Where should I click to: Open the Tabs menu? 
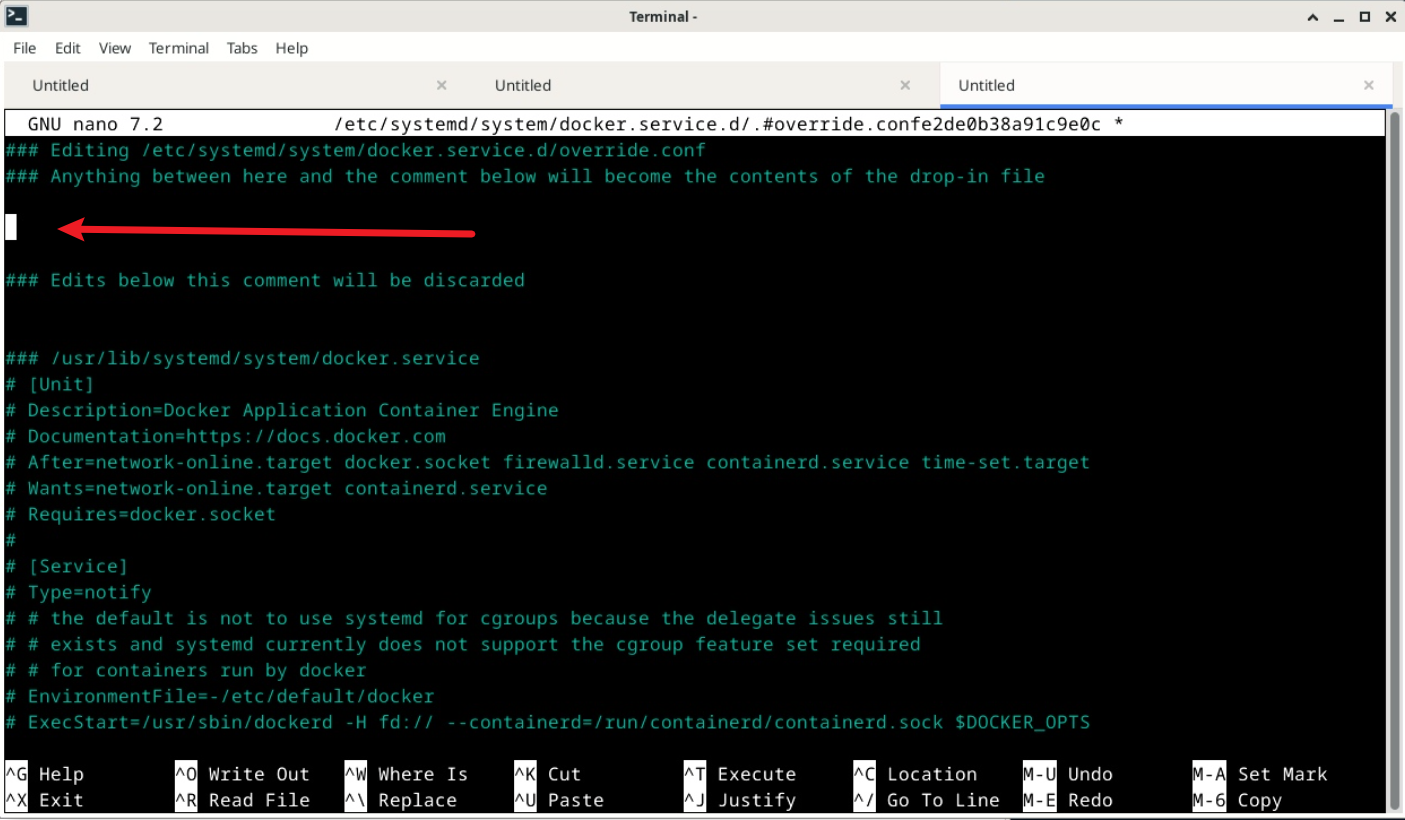[x=242, y=48]
